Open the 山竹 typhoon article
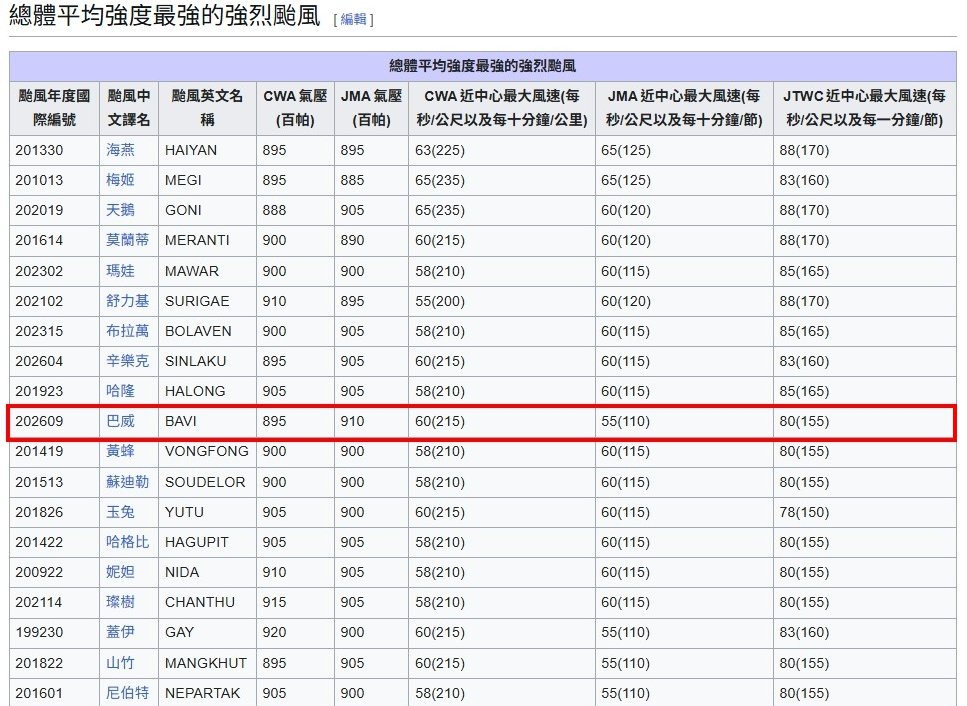Image resolution: width=967 pixels, height=706 pixels. 120,663
